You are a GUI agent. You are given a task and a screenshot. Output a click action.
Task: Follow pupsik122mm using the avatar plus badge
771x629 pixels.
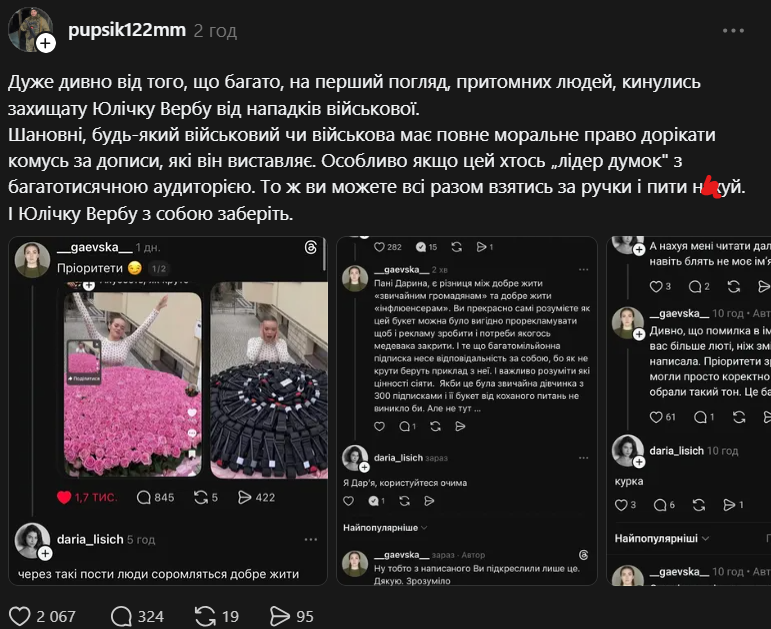click(46, 43)
